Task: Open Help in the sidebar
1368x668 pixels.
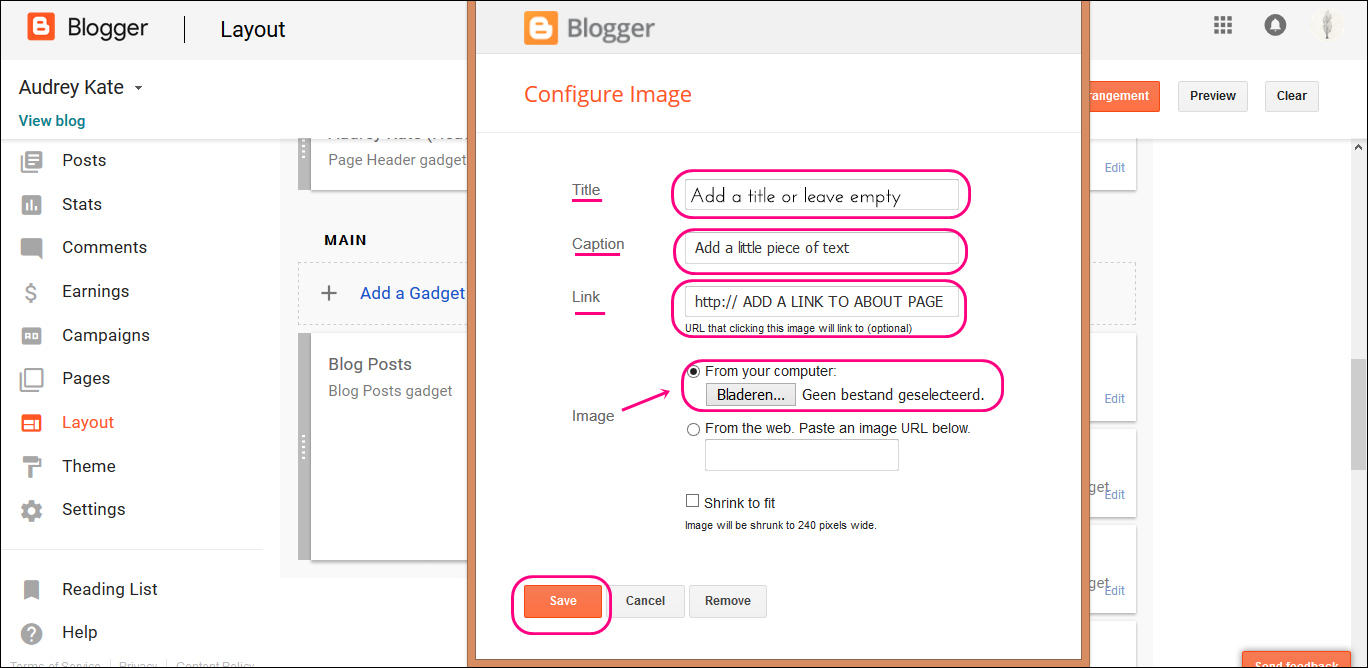Action: pos(80,633)
